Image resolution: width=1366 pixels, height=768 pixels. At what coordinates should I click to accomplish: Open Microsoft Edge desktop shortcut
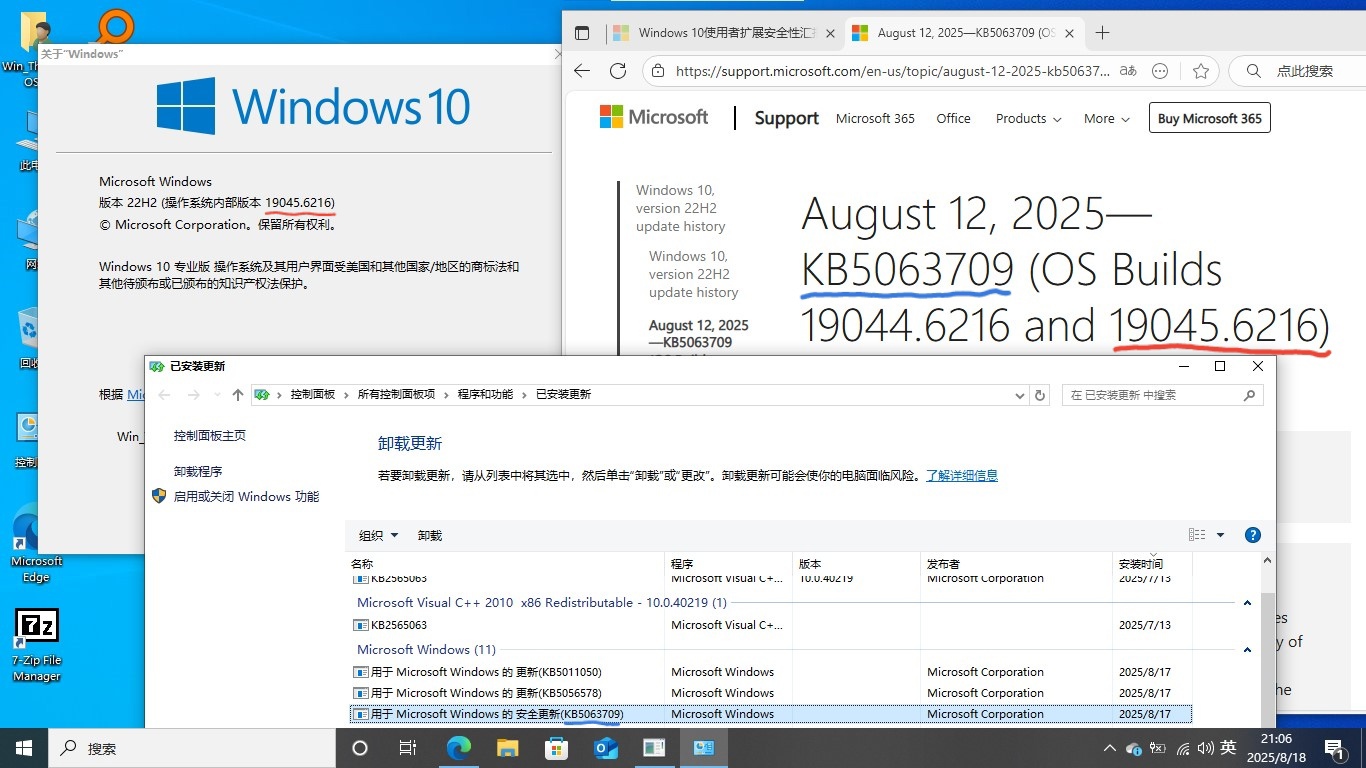click(36, 545)
